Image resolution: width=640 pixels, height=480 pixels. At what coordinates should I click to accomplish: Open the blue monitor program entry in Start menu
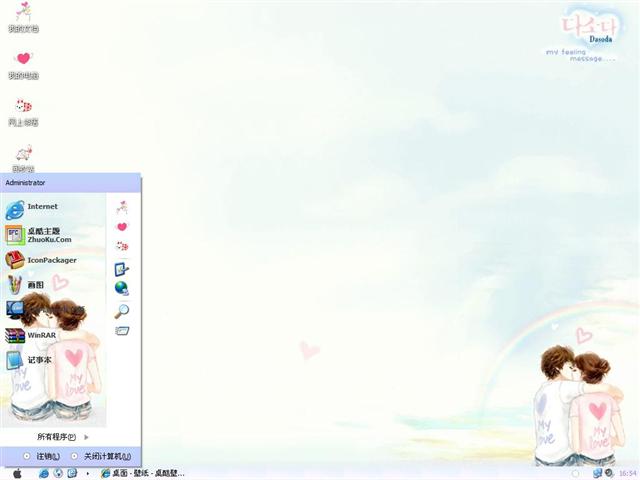coord(15,310)
